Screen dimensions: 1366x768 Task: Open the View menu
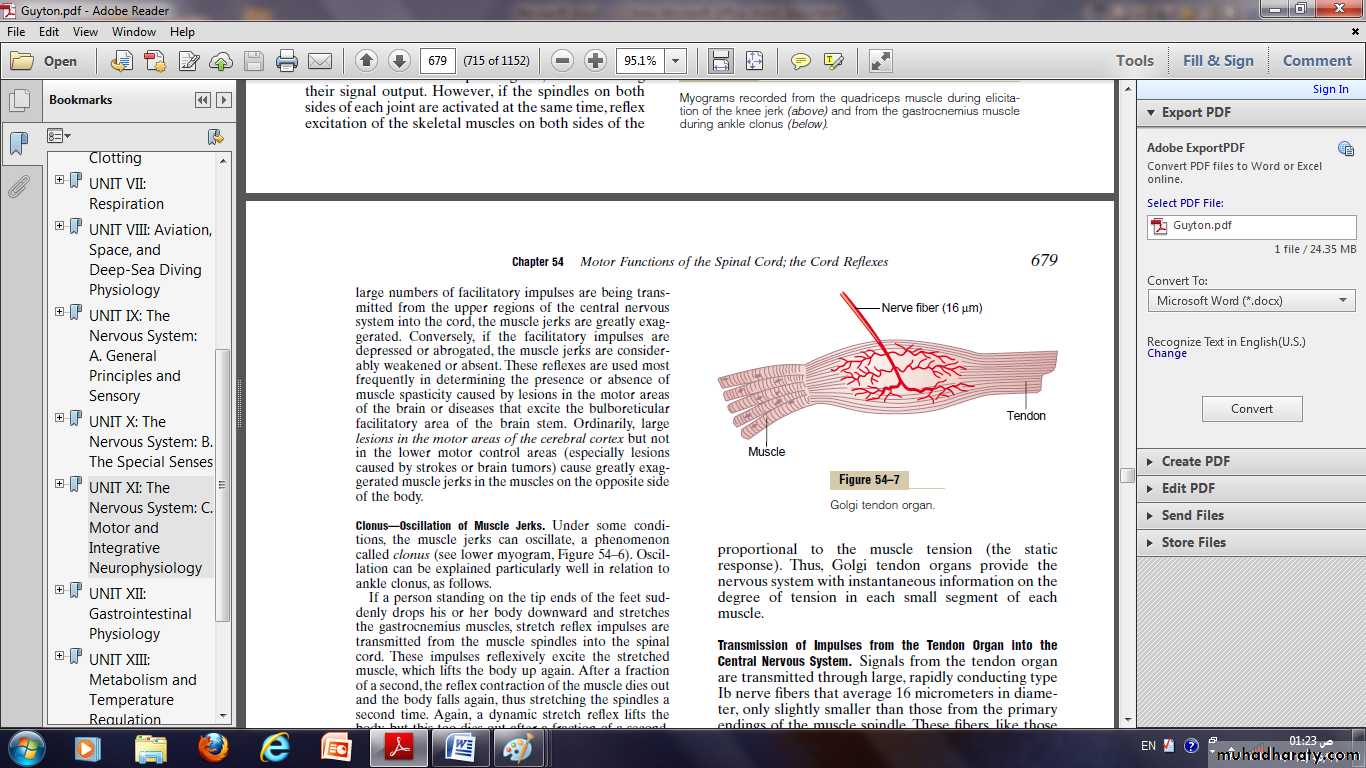click(85, 32)
